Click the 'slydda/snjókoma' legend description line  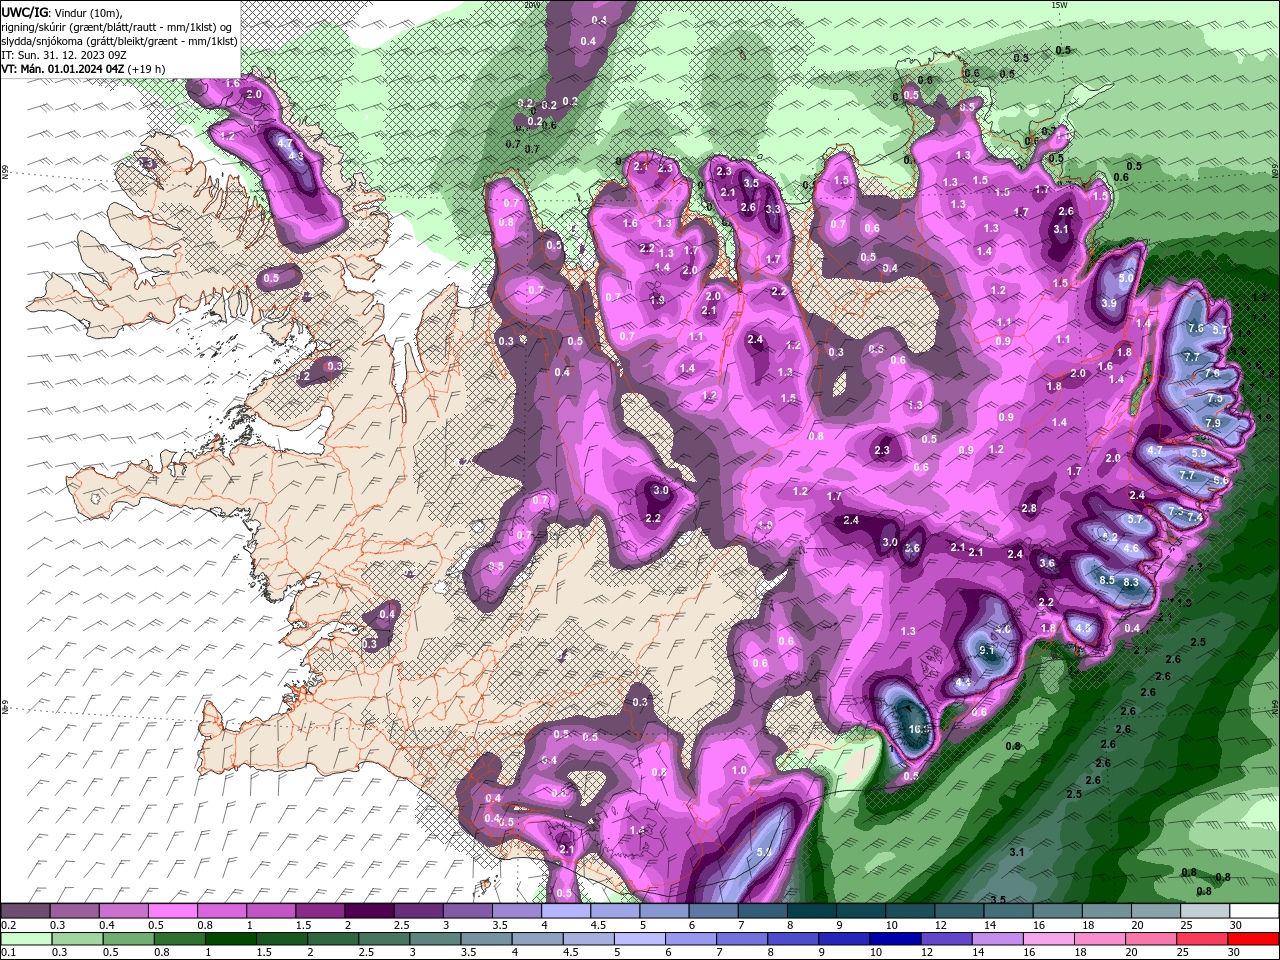120,40
